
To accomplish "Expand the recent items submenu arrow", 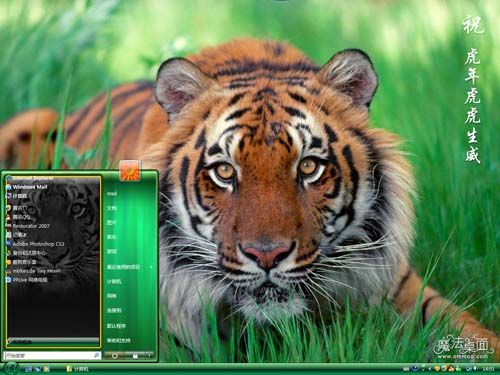I will (x=151, y=267).
